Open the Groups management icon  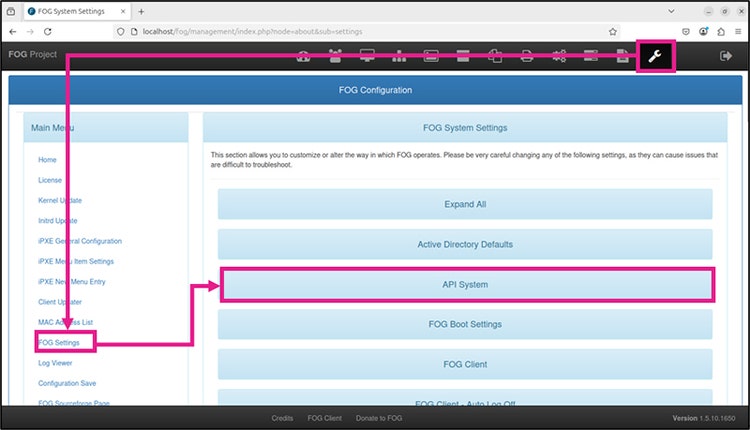click(x=399, y=56)
